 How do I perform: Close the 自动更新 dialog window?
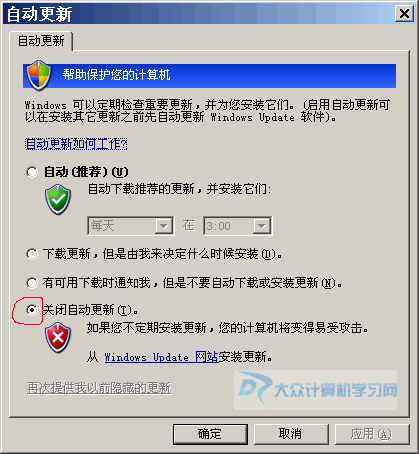click(x=404, y=14)
